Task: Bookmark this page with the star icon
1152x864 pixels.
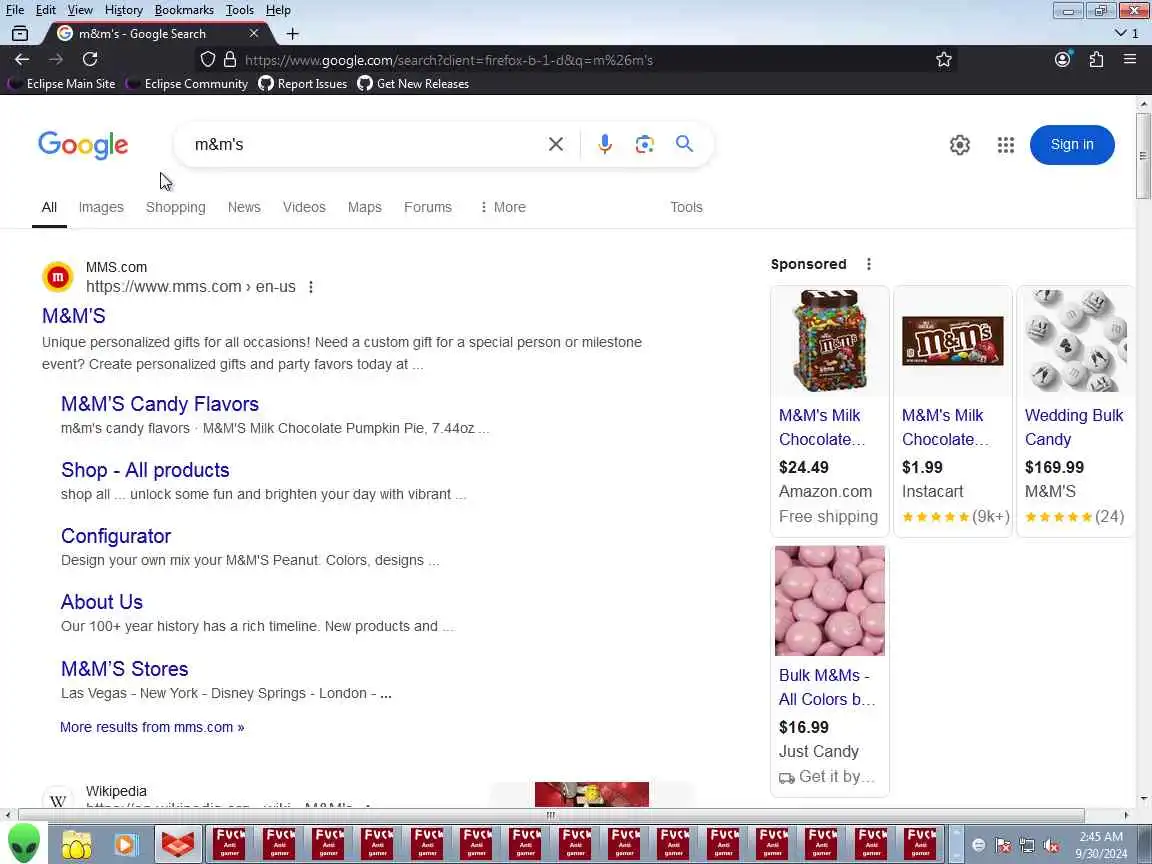Action: pyautogui.click(x=943, y=60)
